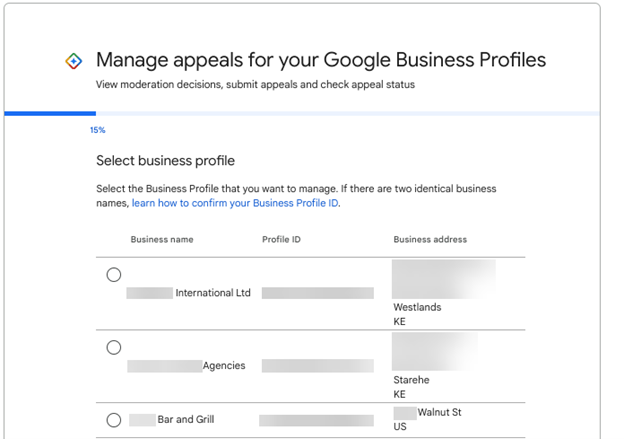
Task: Click the 'Select business profile' heading
Action: click(165, 160)
